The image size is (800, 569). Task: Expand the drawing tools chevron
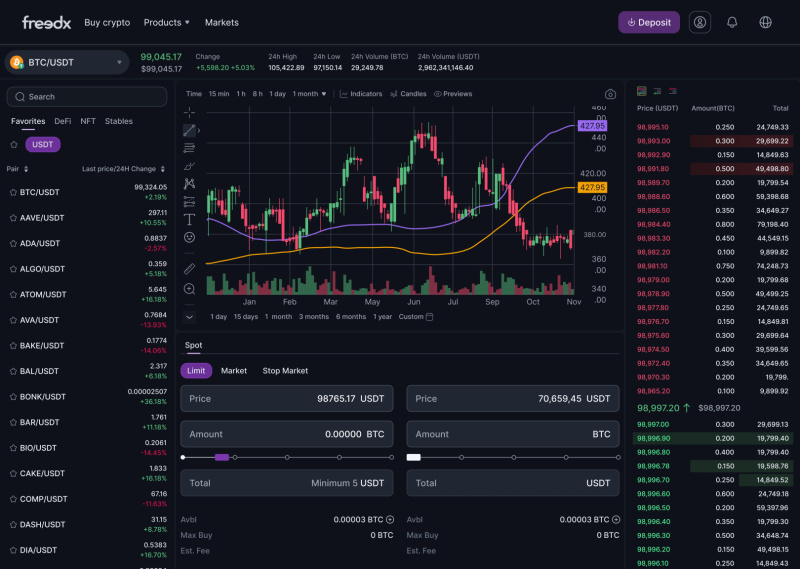(189, 317)
